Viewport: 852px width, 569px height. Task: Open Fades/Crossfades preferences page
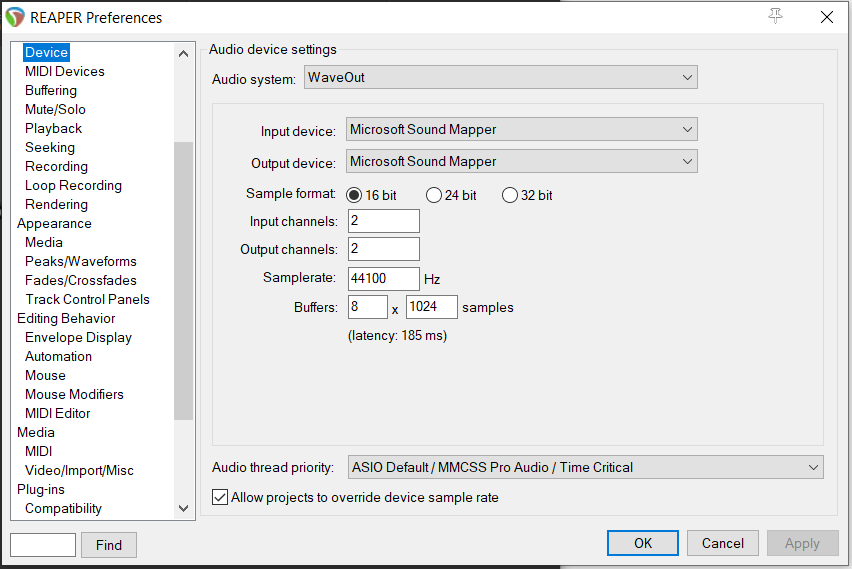click(x=81, y=280)
